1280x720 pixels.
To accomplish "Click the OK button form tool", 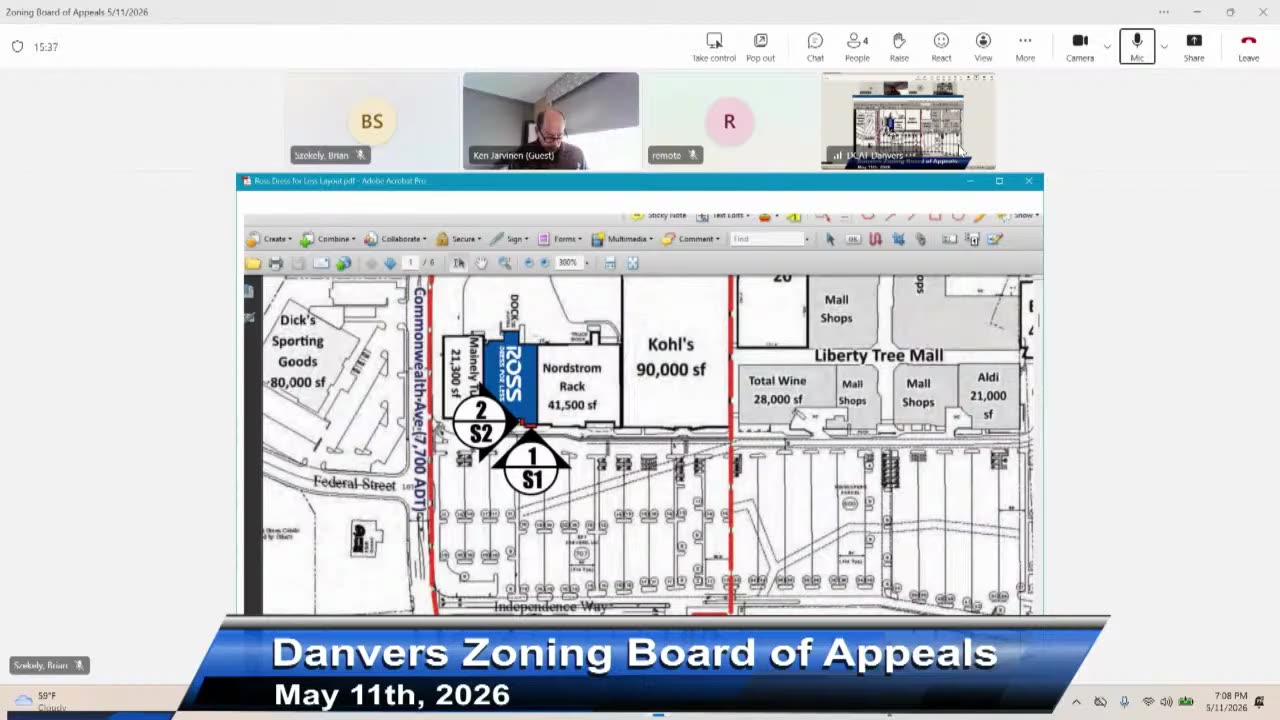I will [x=853, y=239].
